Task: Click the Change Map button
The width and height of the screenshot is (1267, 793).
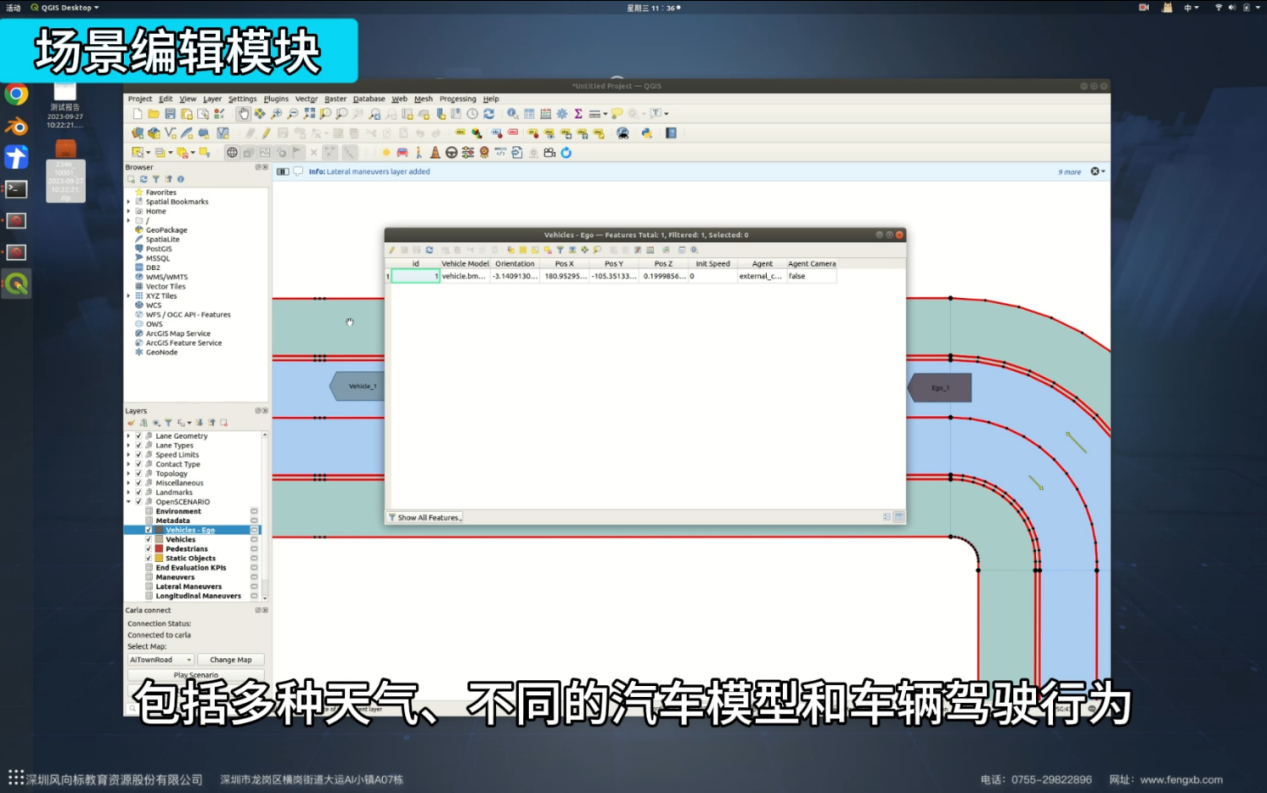Action: 231,660
